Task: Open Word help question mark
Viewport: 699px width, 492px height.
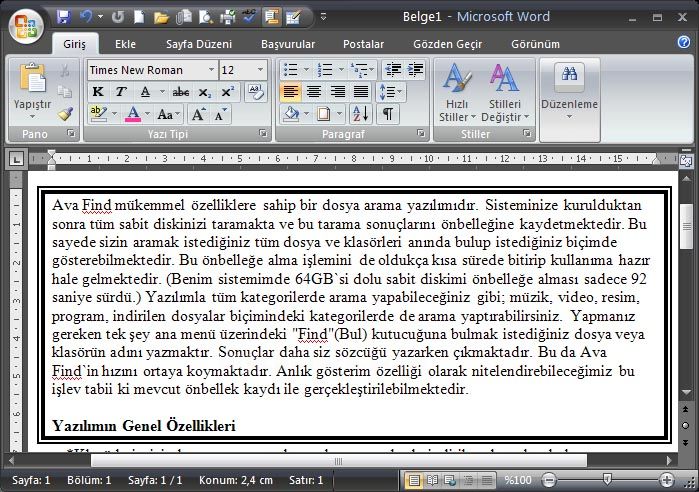Action: 683,42
